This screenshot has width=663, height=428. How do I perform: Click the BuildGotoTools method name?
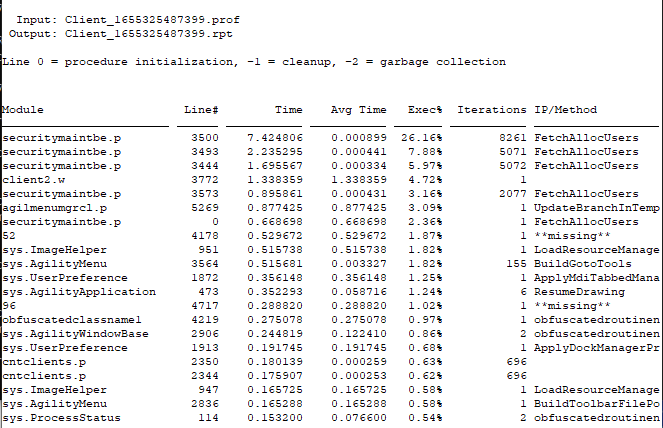(x=583, y=264)
